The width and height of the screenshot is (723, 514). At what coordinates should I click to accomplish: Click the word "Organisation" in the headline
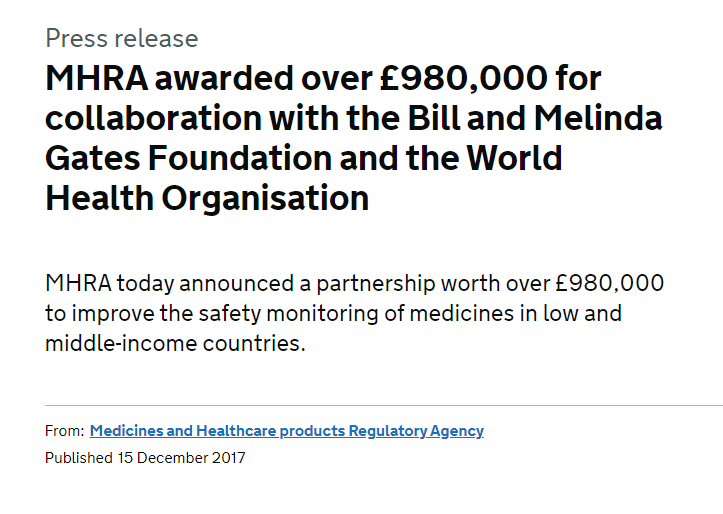tap(265, 199)
